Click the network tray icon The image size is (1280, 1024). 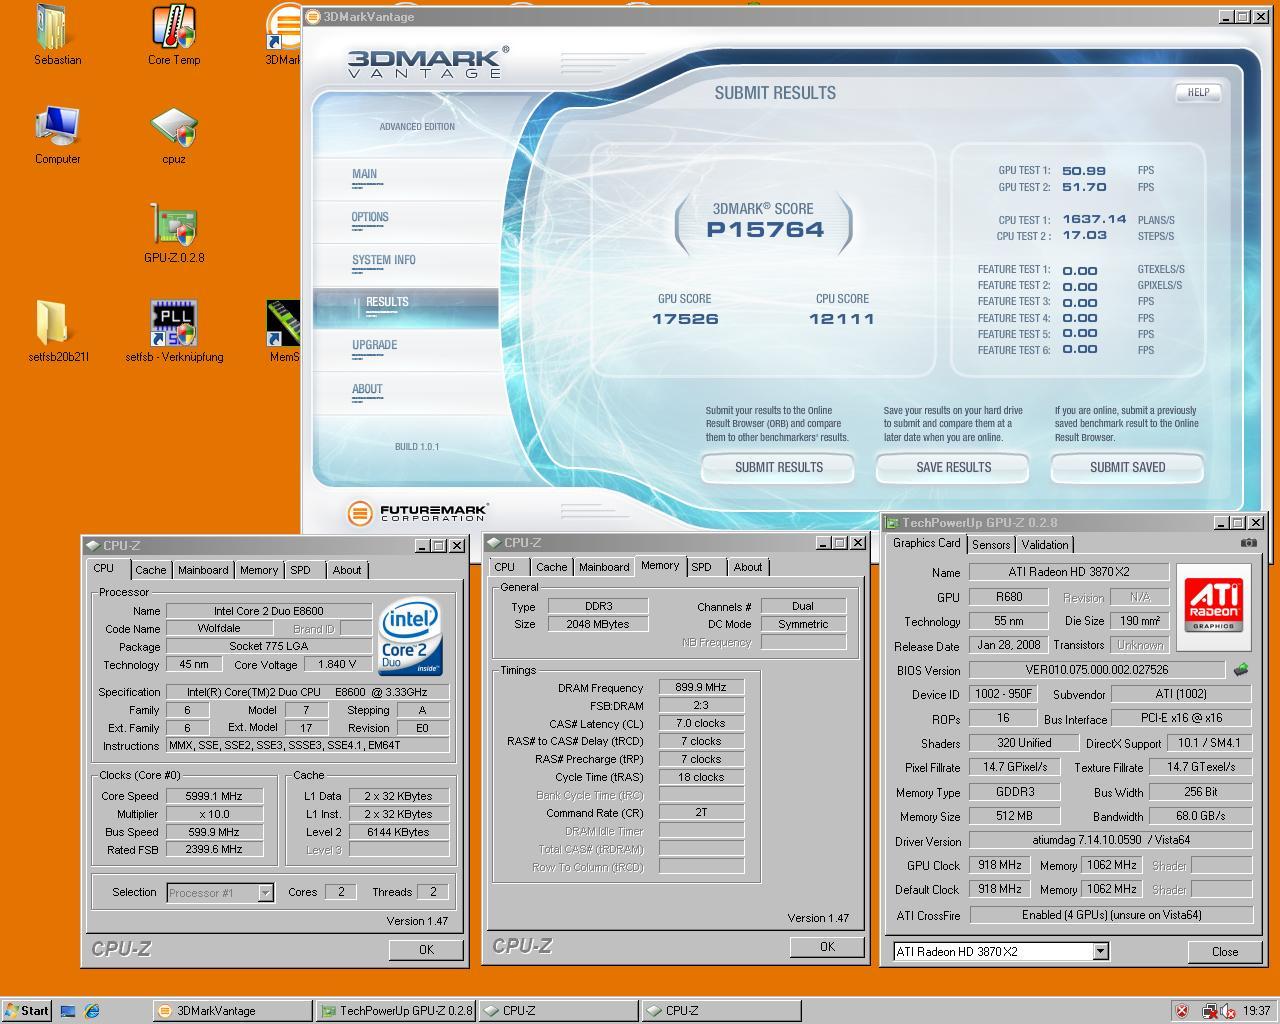click(1209, 1011)
